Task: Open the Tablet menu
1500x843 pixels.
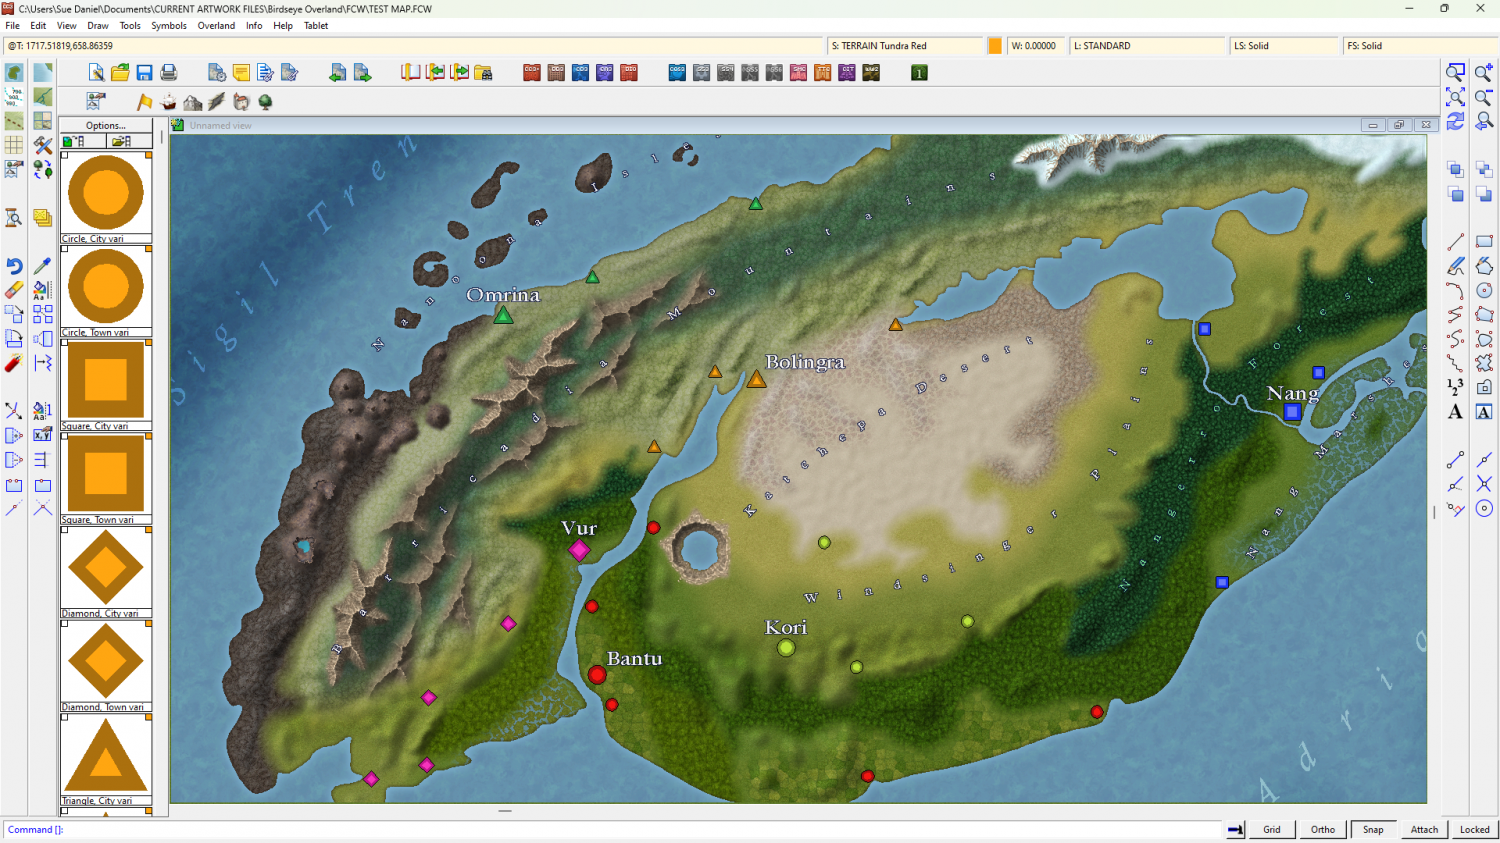Action: [316, 26]
